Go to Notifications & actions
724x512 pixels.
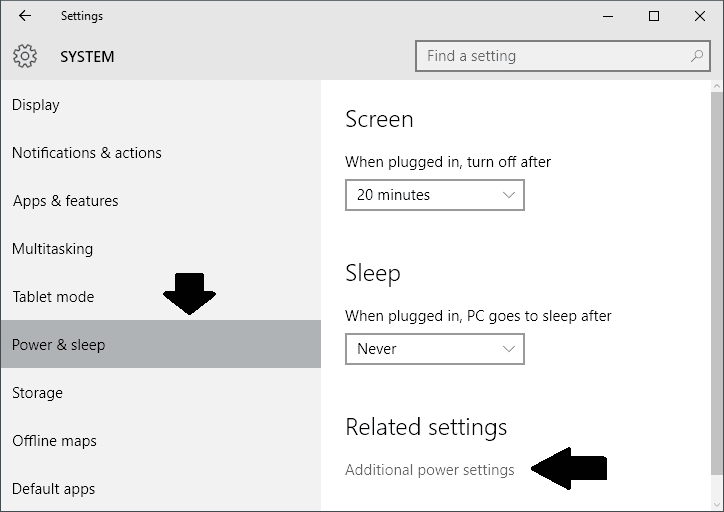pyautogui.click(x=86, y=153)
